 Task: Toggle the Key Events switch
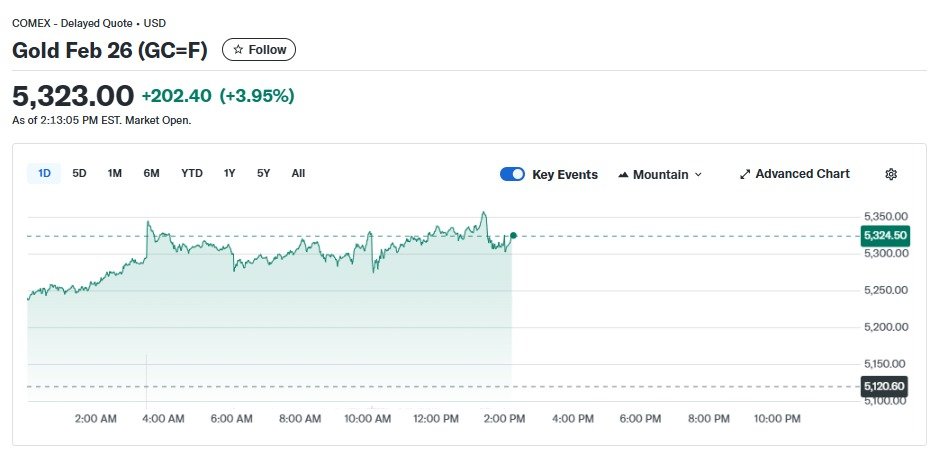coord(512,174)
